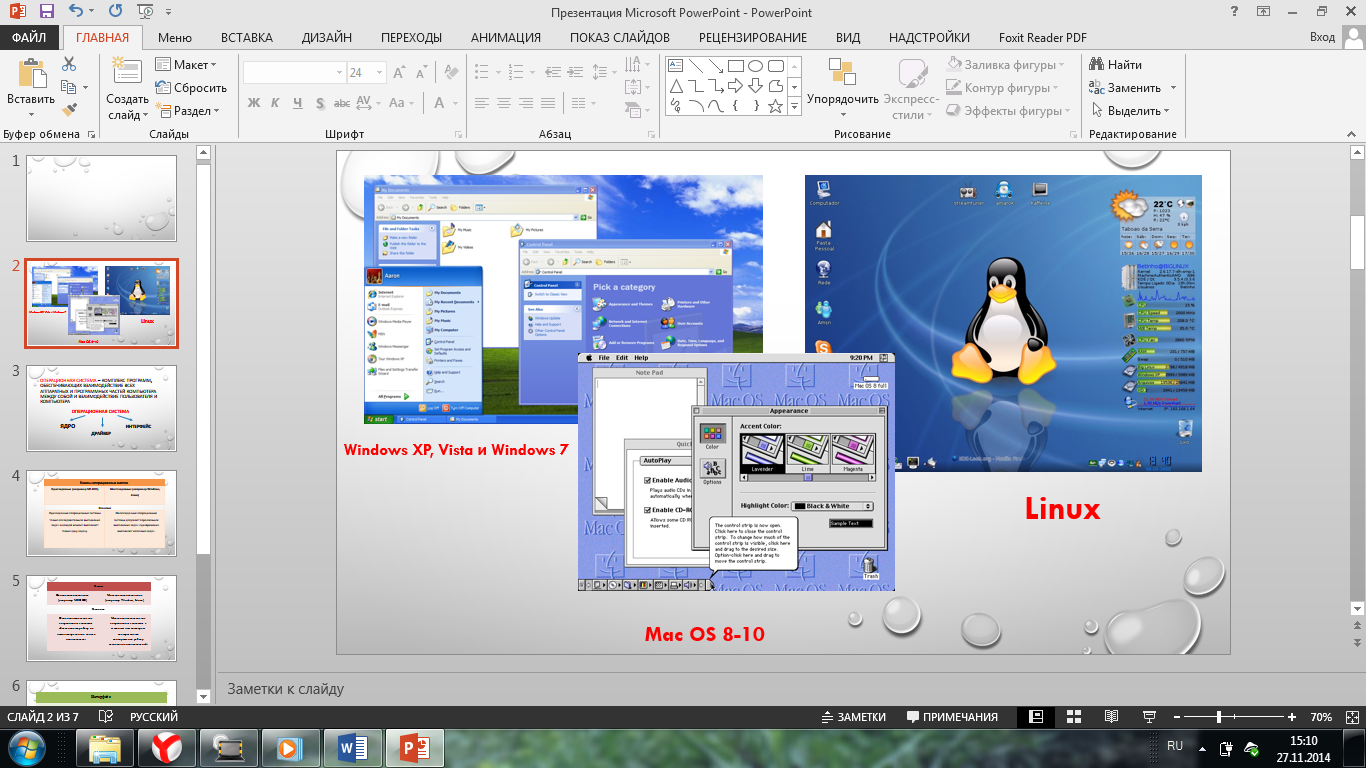
Task: Collapse the ribbon chevron
Action: (x=1351, y=134)
